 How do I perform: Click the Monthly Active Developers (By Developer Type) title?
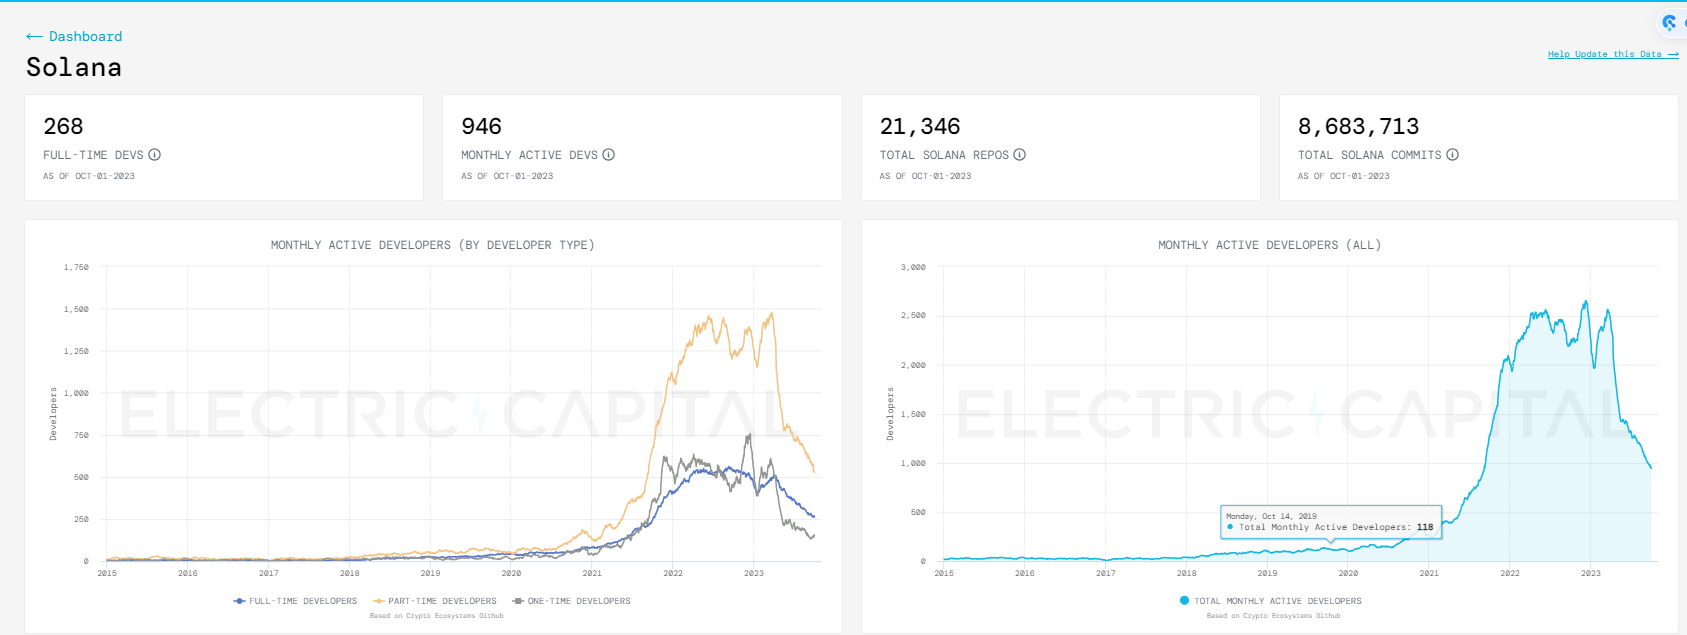(x=432, y=245)
